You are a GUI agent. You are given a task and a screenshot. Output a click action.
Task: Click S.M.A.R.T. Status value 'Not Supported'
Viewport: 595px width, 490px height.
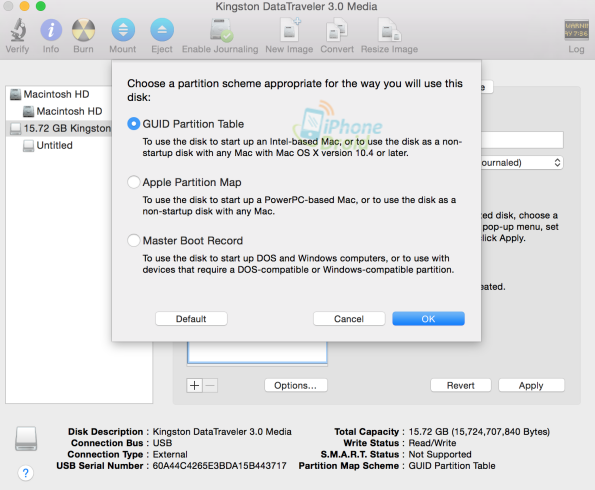click(440, 454)
